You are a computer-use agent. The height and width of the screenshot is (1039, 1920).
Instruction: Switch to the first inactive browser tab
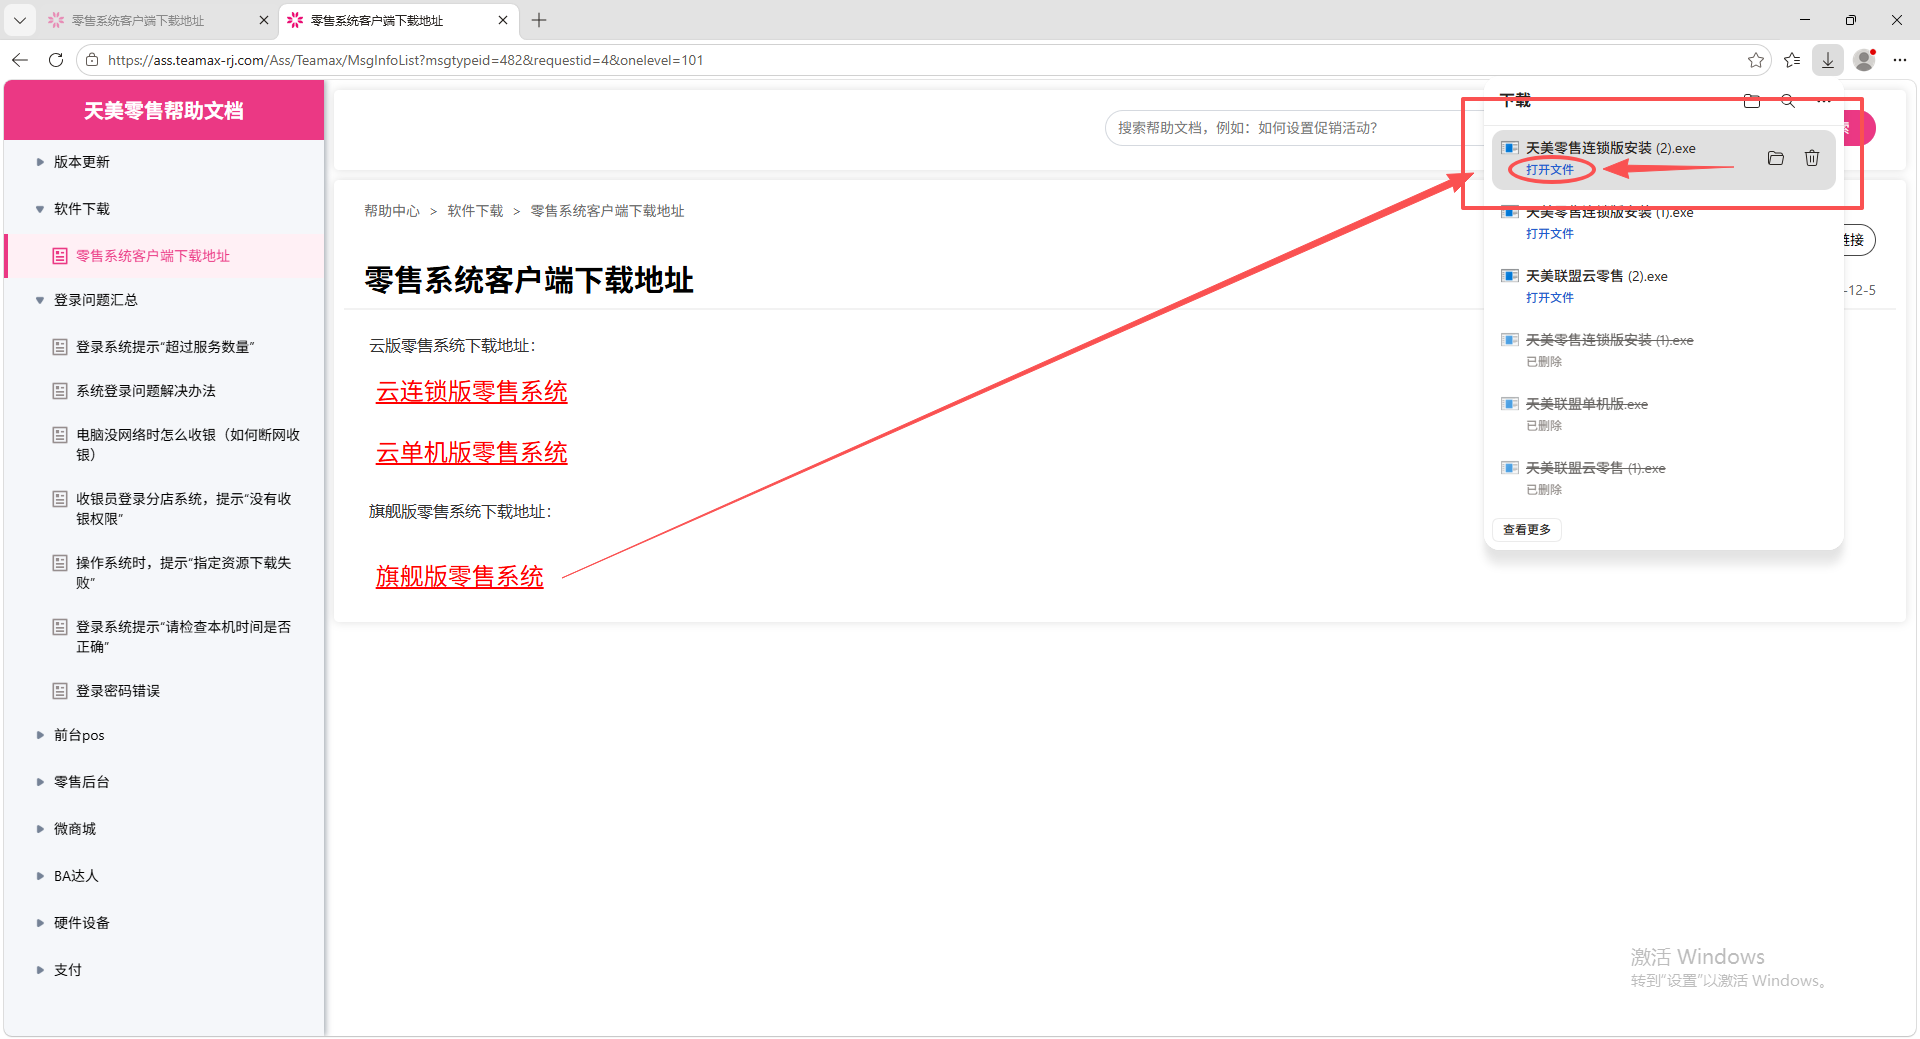click(x=150, y=20)
